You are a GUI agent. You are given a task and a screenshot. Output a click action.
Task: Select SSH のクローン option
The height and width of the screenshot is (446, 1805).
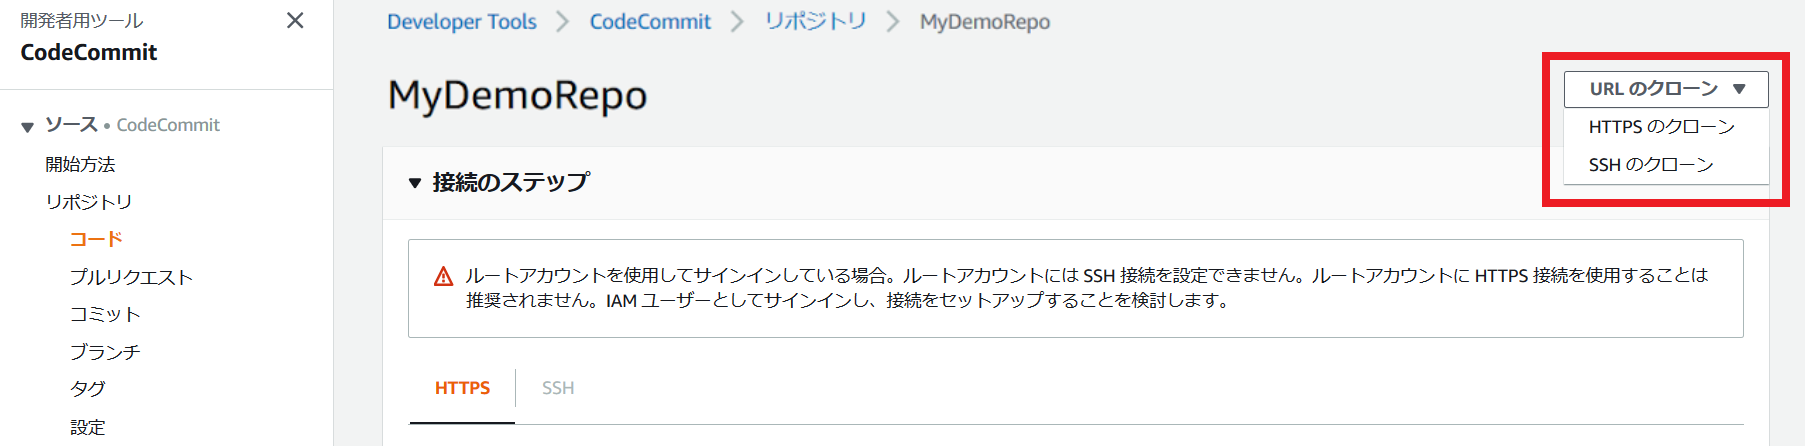tap(1651, 165)
